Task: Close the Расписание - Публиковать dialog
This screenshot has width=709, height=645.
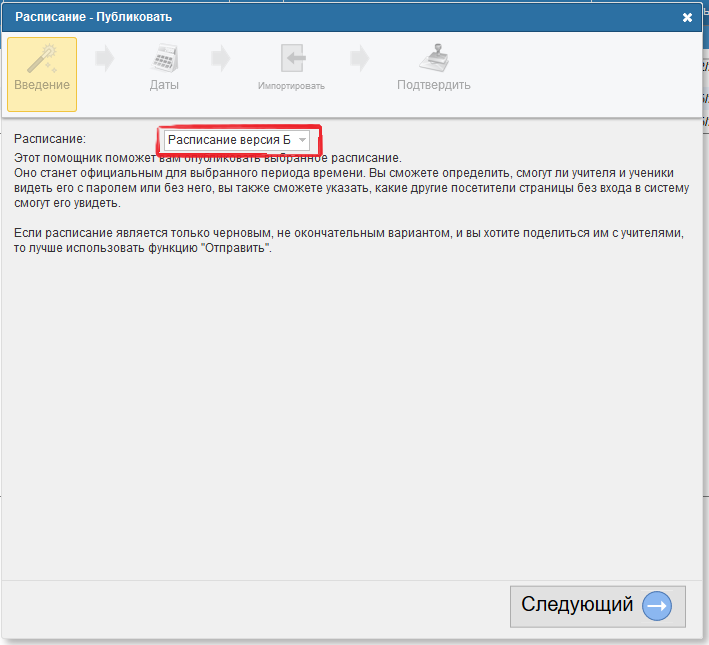Action: 687,17
